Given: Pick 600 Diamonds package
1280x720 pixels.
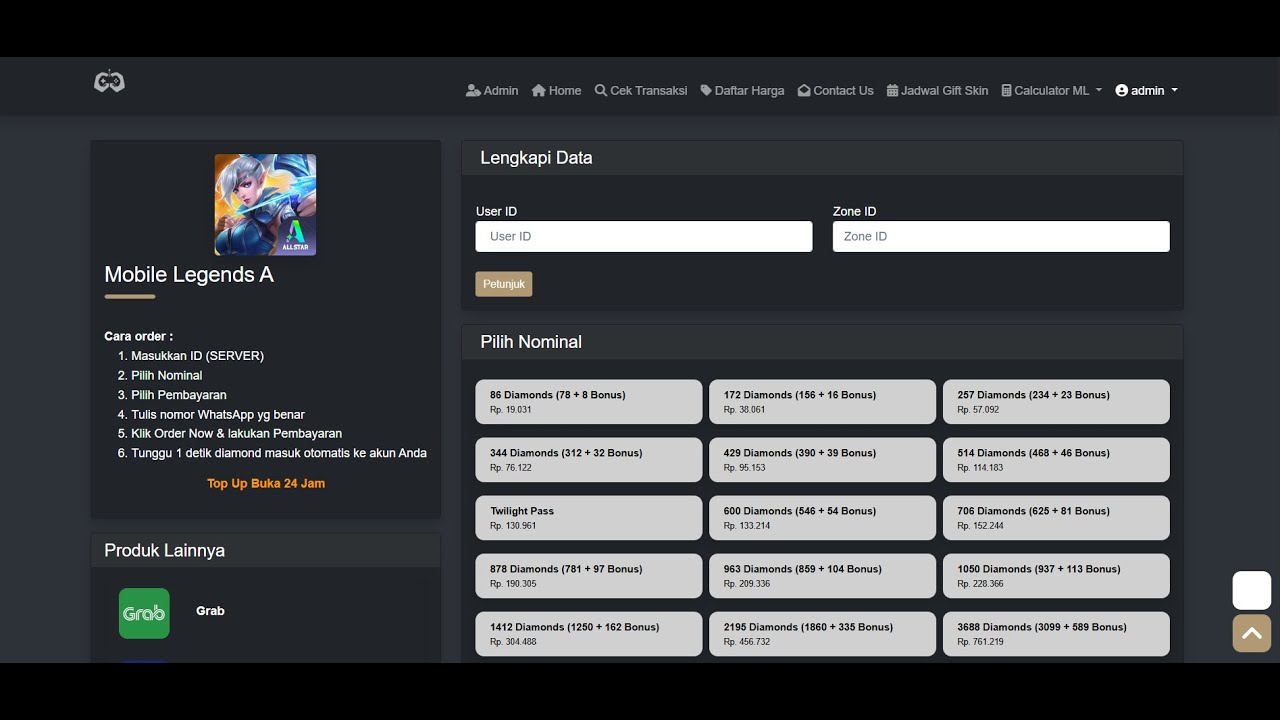Looking at the screenshot, I should tap(823, 517).
